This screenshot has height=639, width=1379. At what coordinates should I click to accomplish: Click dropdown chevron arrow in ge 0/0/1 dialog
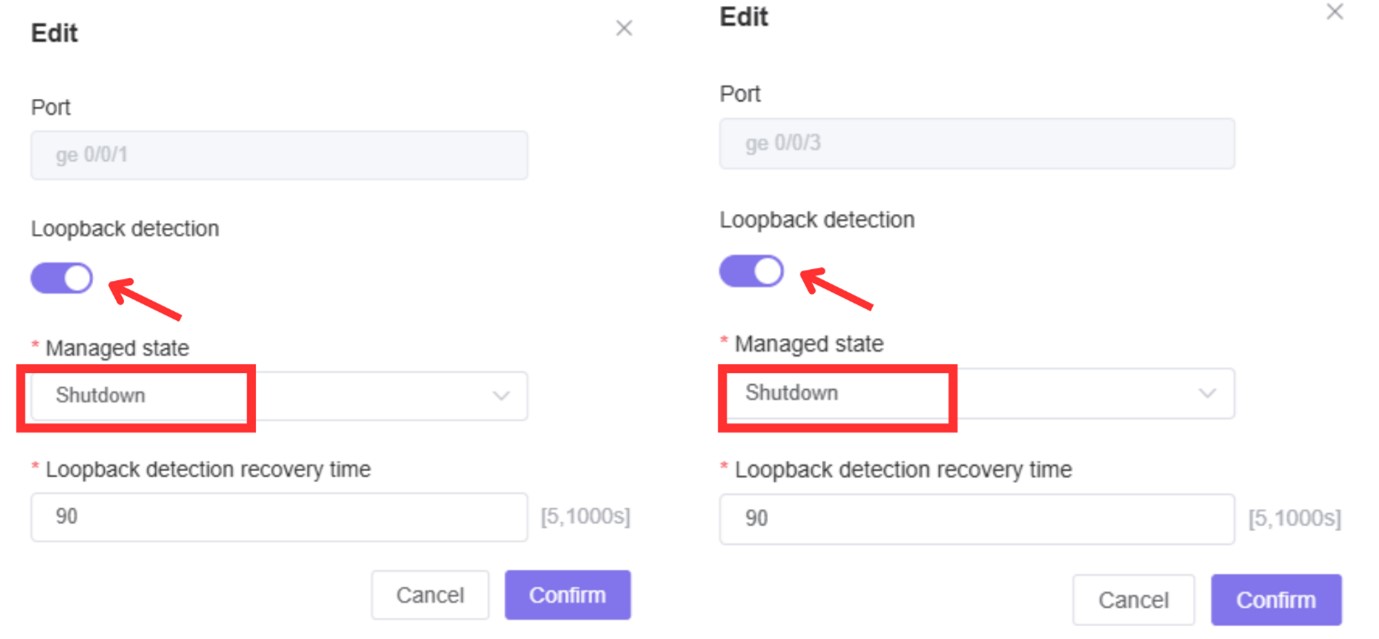point(501,396)
